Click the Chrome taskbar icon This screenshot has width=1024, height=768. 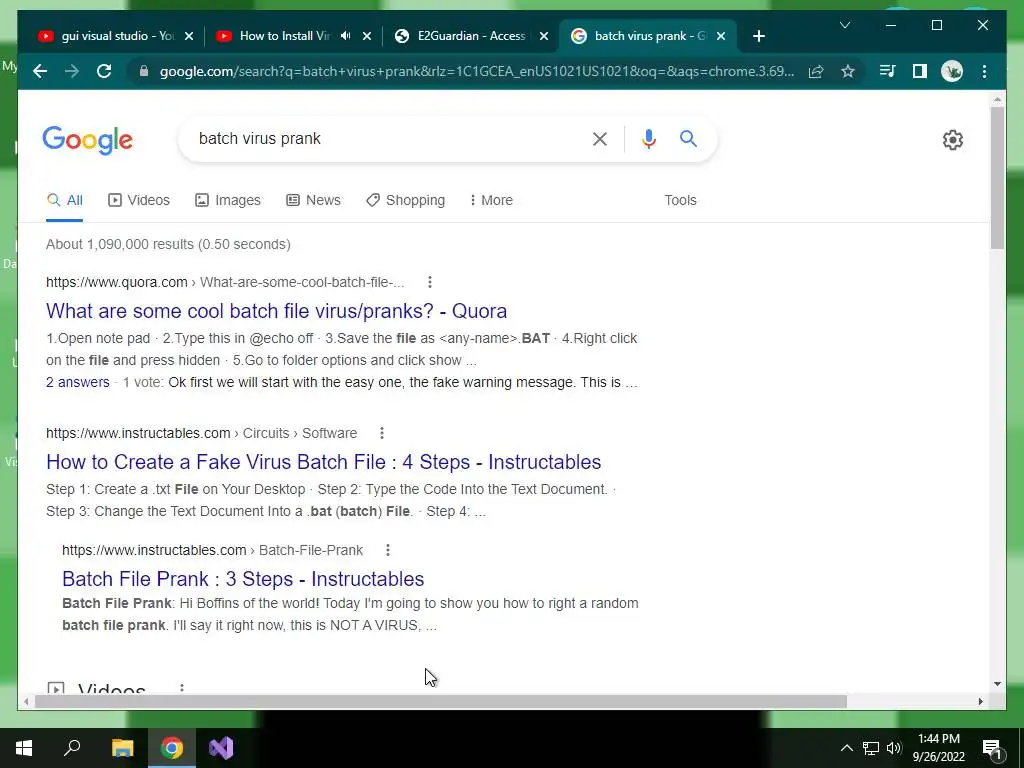coord(172,748)
